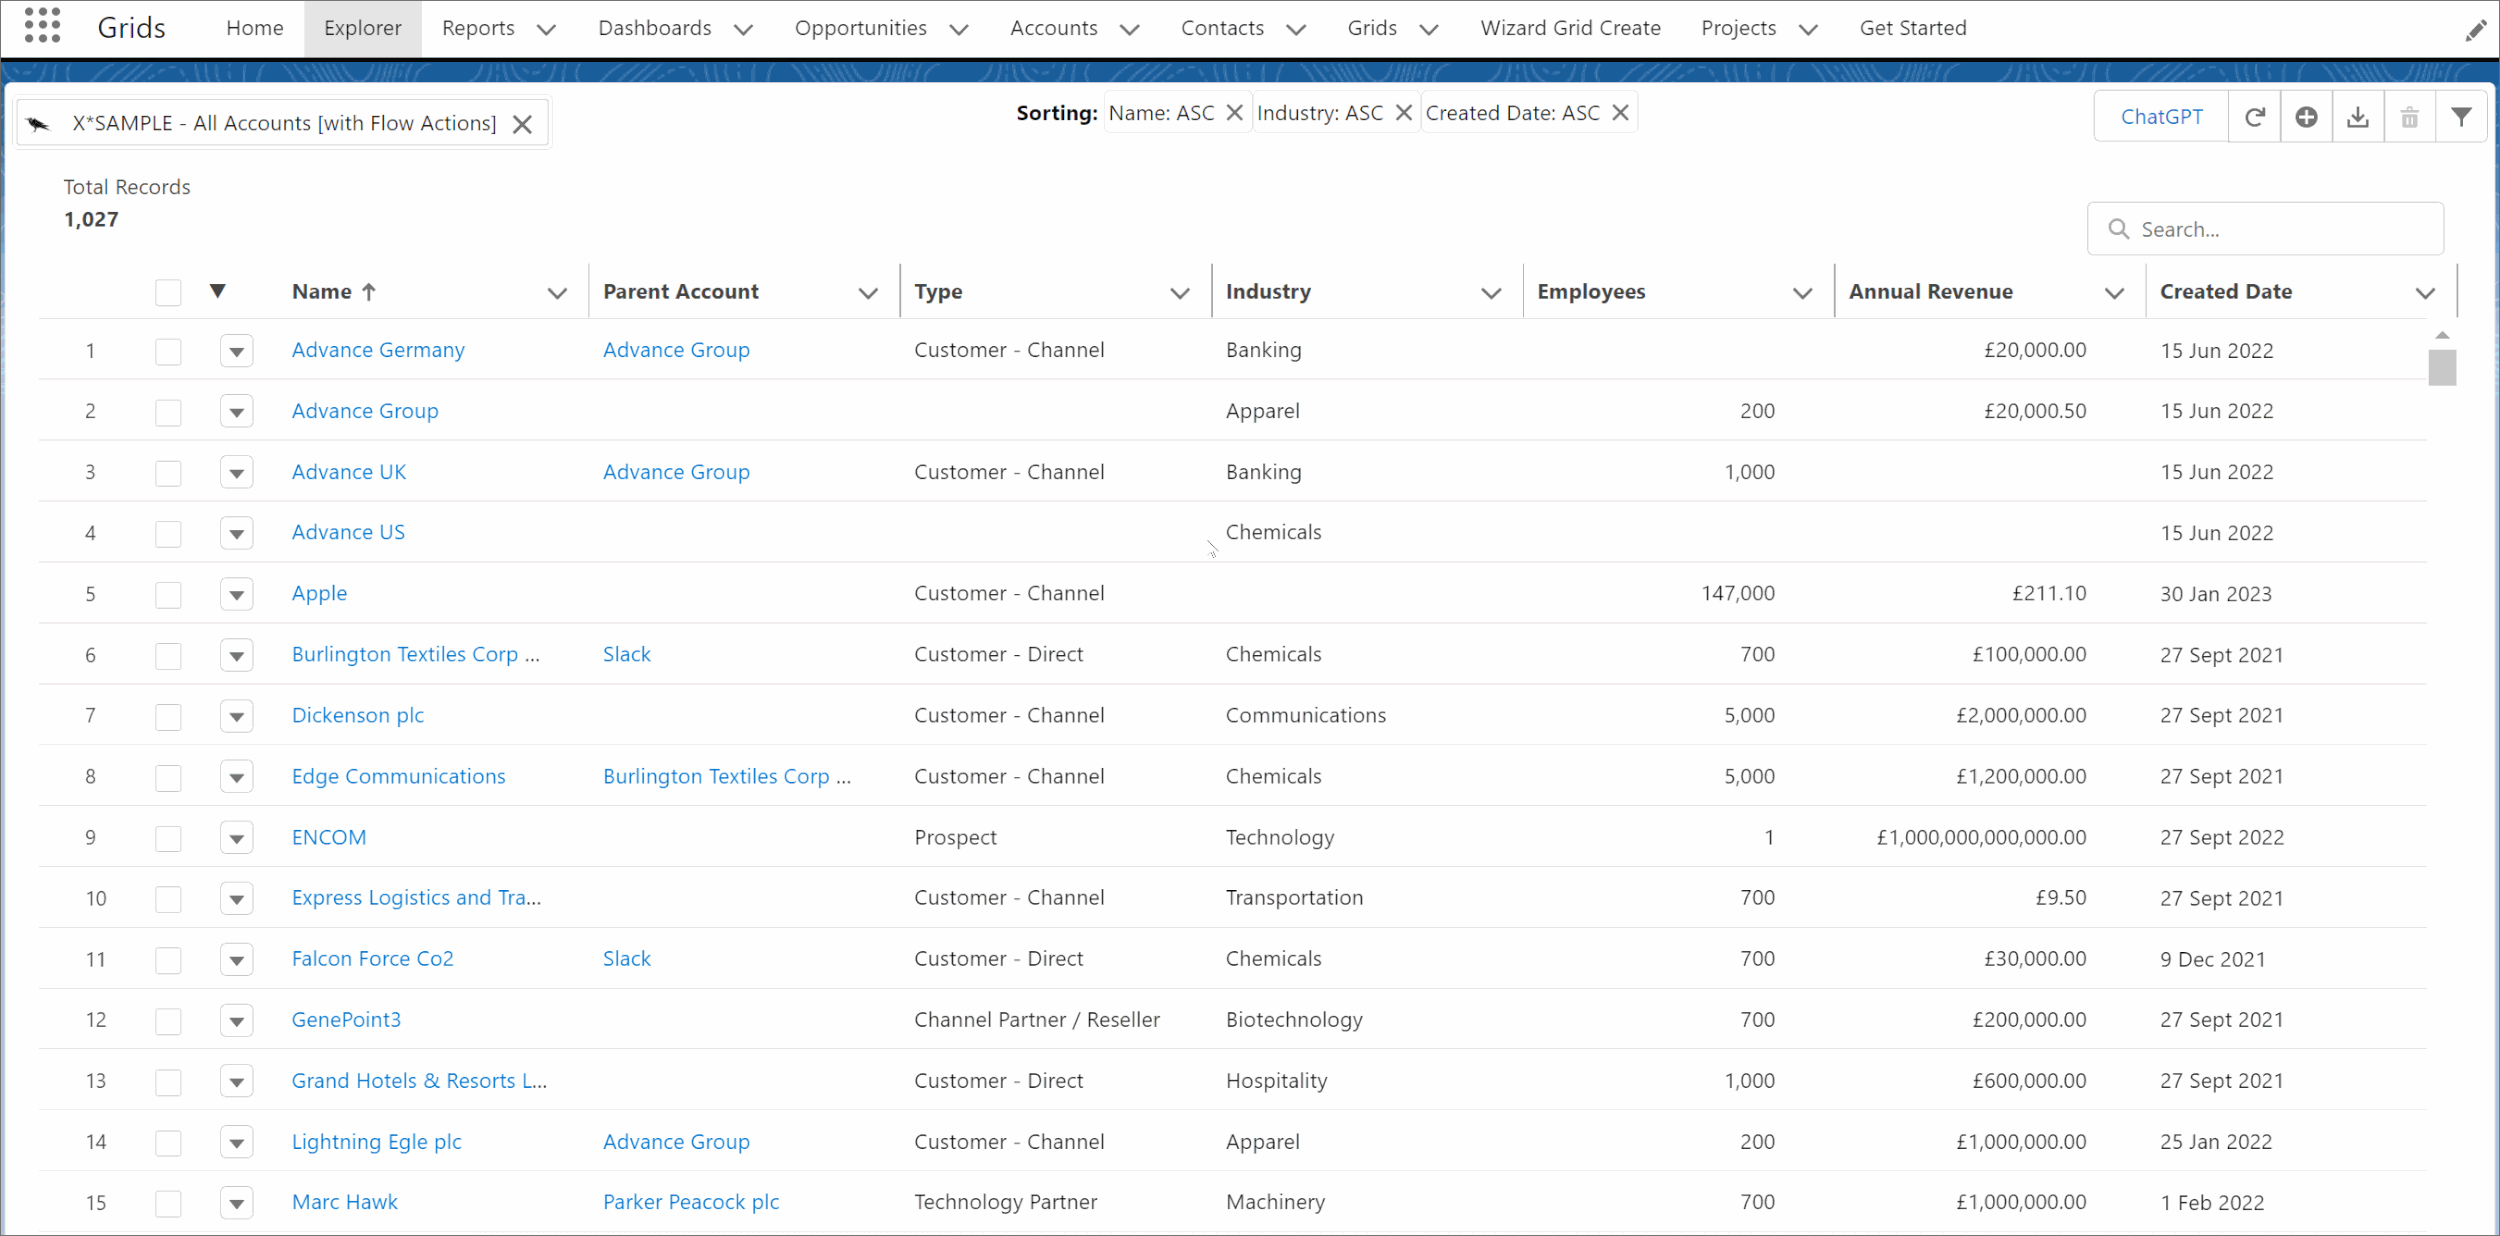Add a new record with plus icon
The height and width of the screenshot is (1236, 2500).
click(x=2306, y=117)
